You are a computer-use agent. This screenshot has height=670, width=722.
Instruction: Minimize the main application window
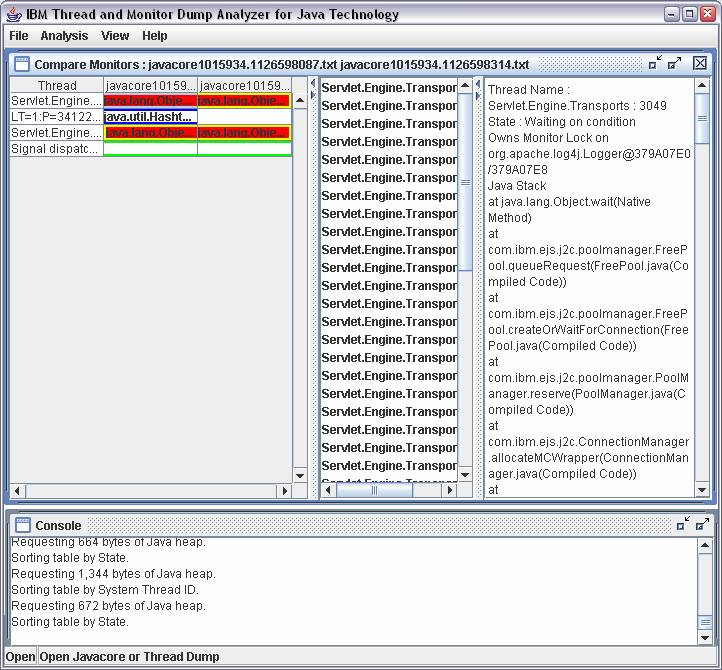click(672, 14)
